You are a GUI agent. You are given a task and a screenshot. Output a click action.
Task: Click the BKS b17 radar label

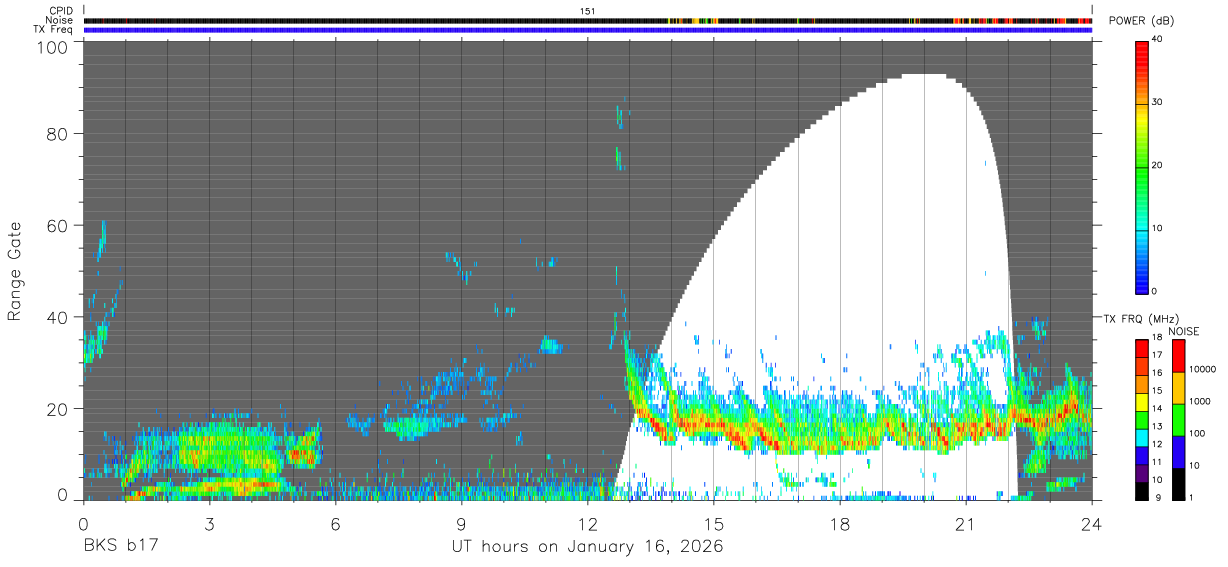click(121, 547)
